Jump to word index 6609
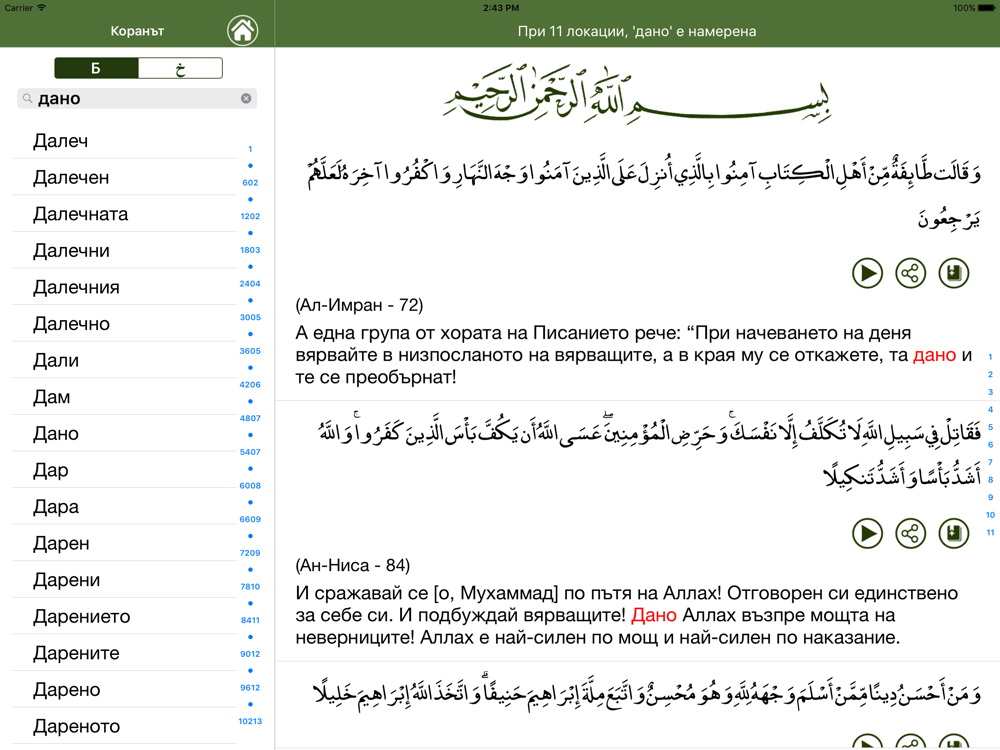Image resolution: width=1000 pixels, height=750 pixels. [250, 519]
